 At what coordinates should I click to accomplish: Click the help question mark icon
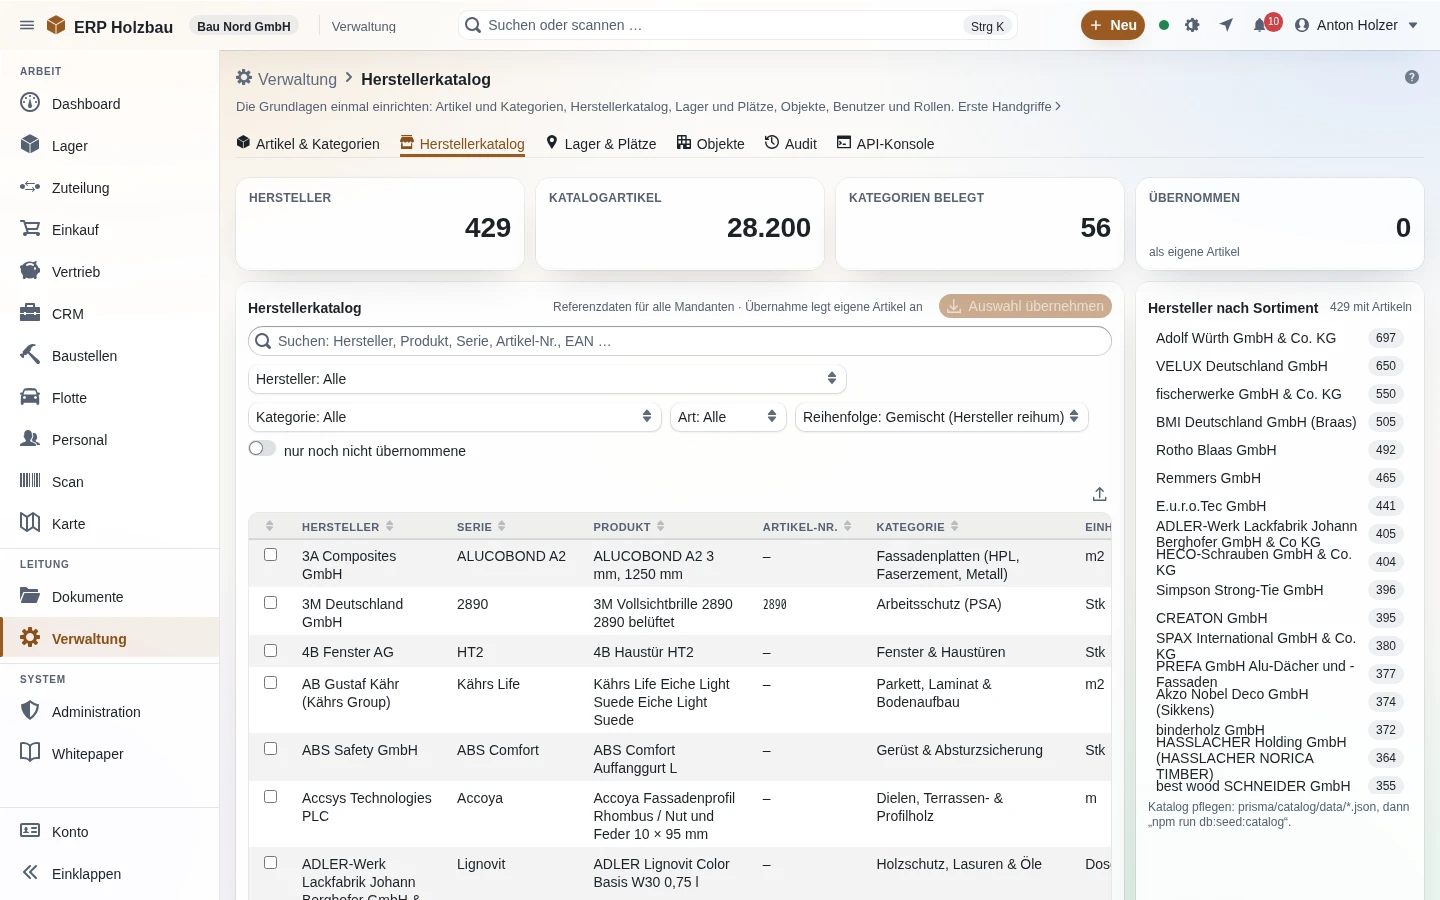(x=1412, y=77)
